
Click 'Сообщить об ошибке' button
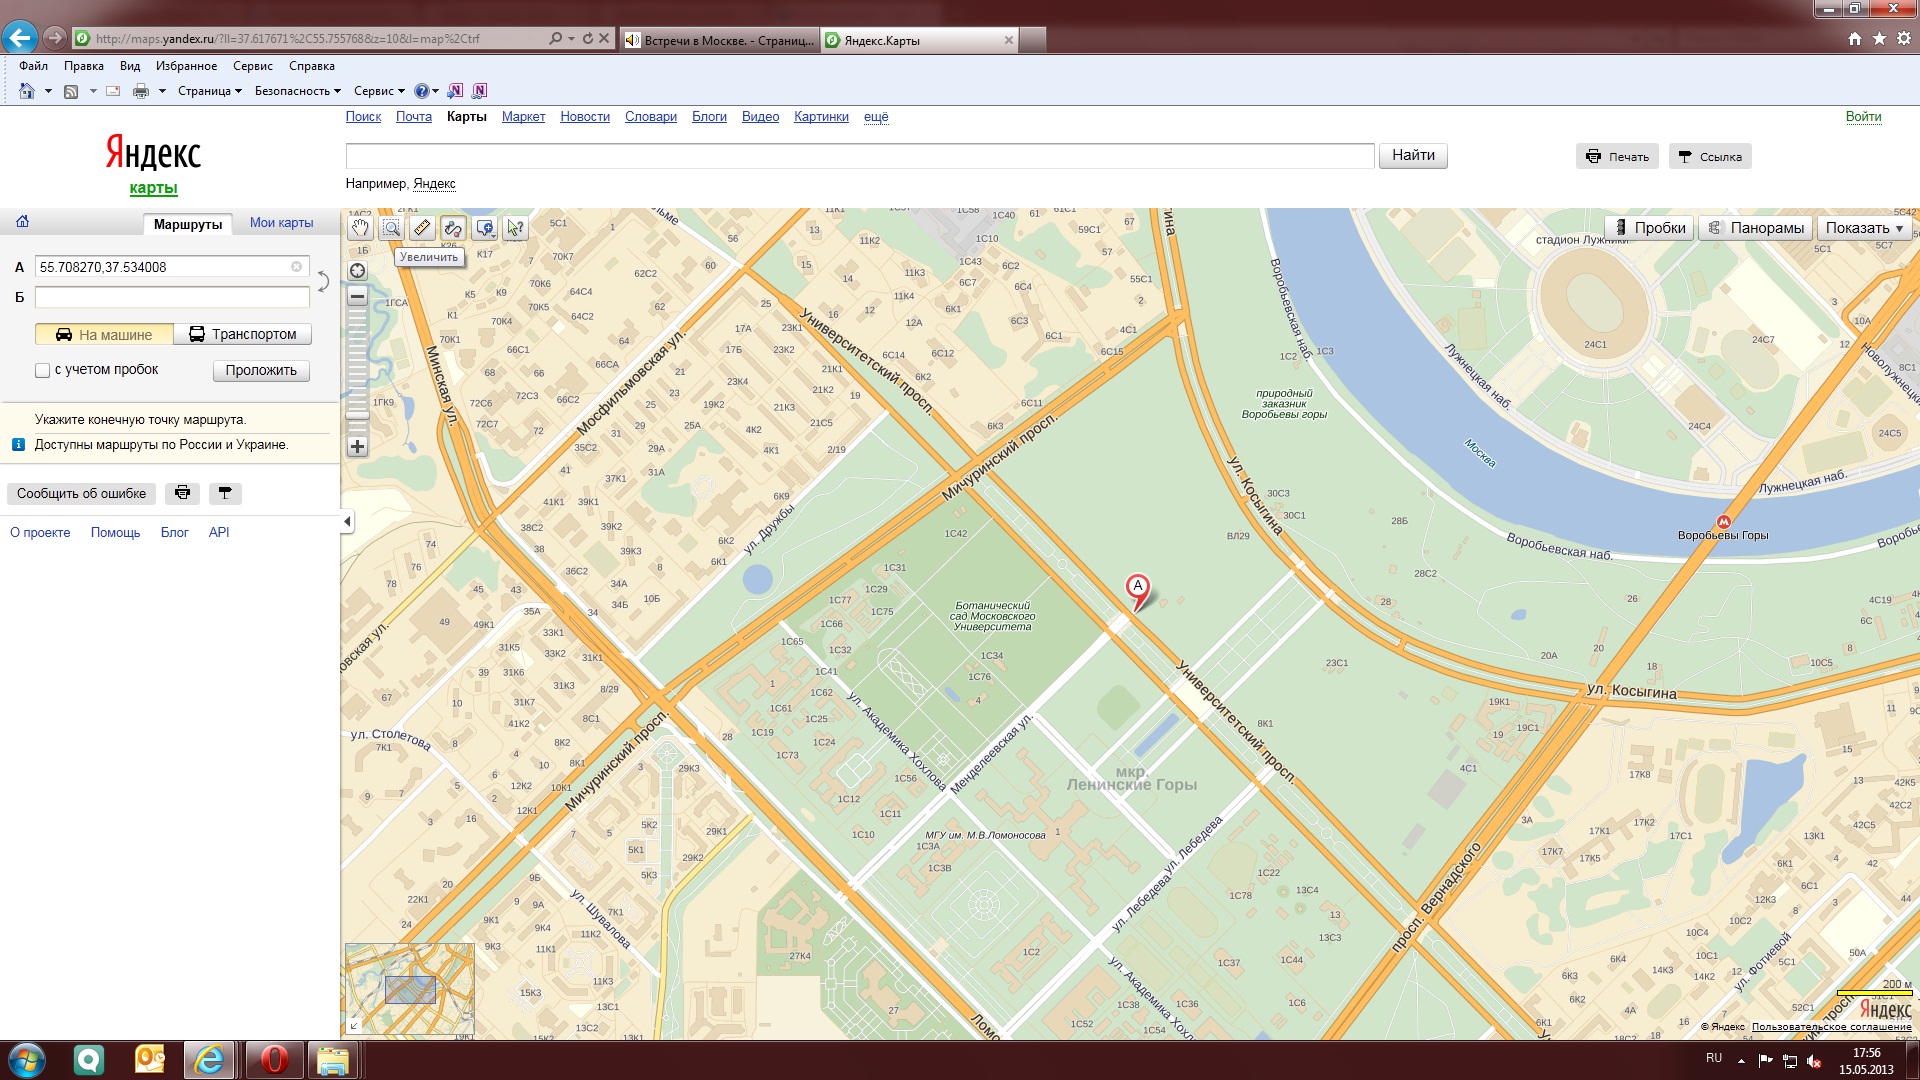point(81,493)
